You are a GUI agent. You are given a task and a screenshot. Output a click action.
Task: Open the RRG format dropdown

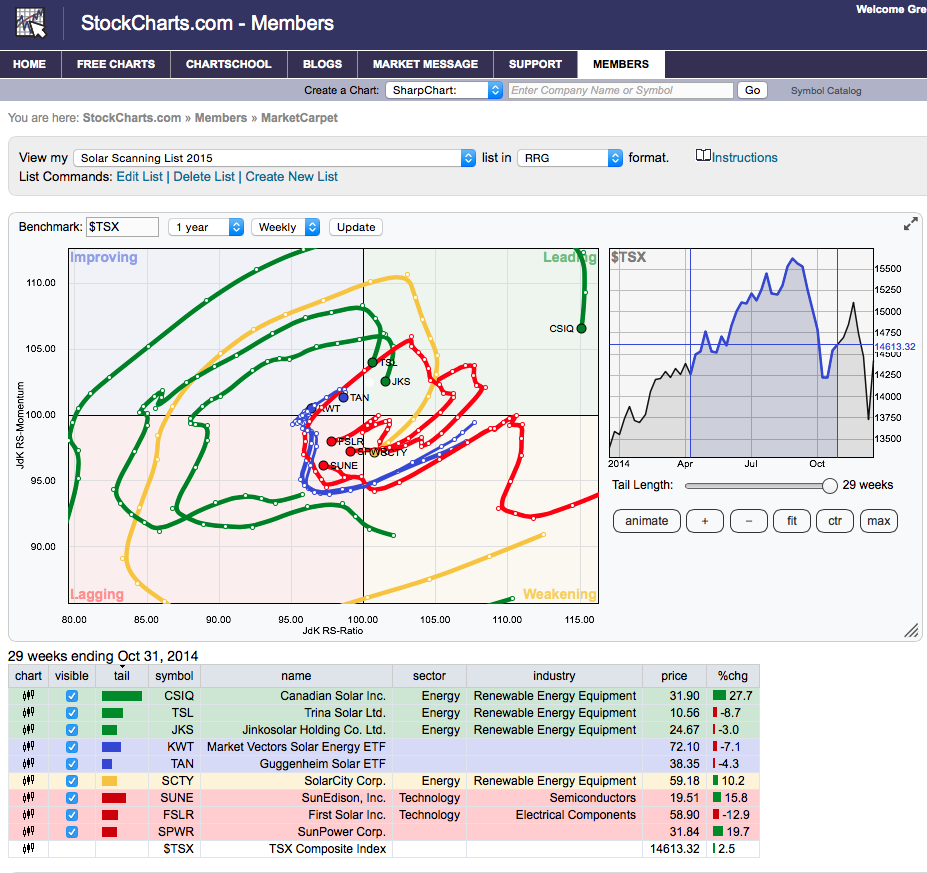569,158
